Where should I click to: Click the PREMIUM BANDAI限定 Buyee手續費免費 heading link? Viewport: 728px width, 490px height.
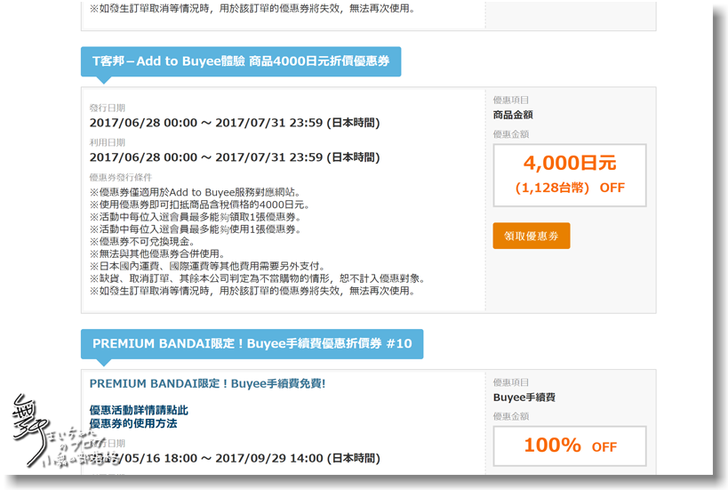(x=207, y=383)
